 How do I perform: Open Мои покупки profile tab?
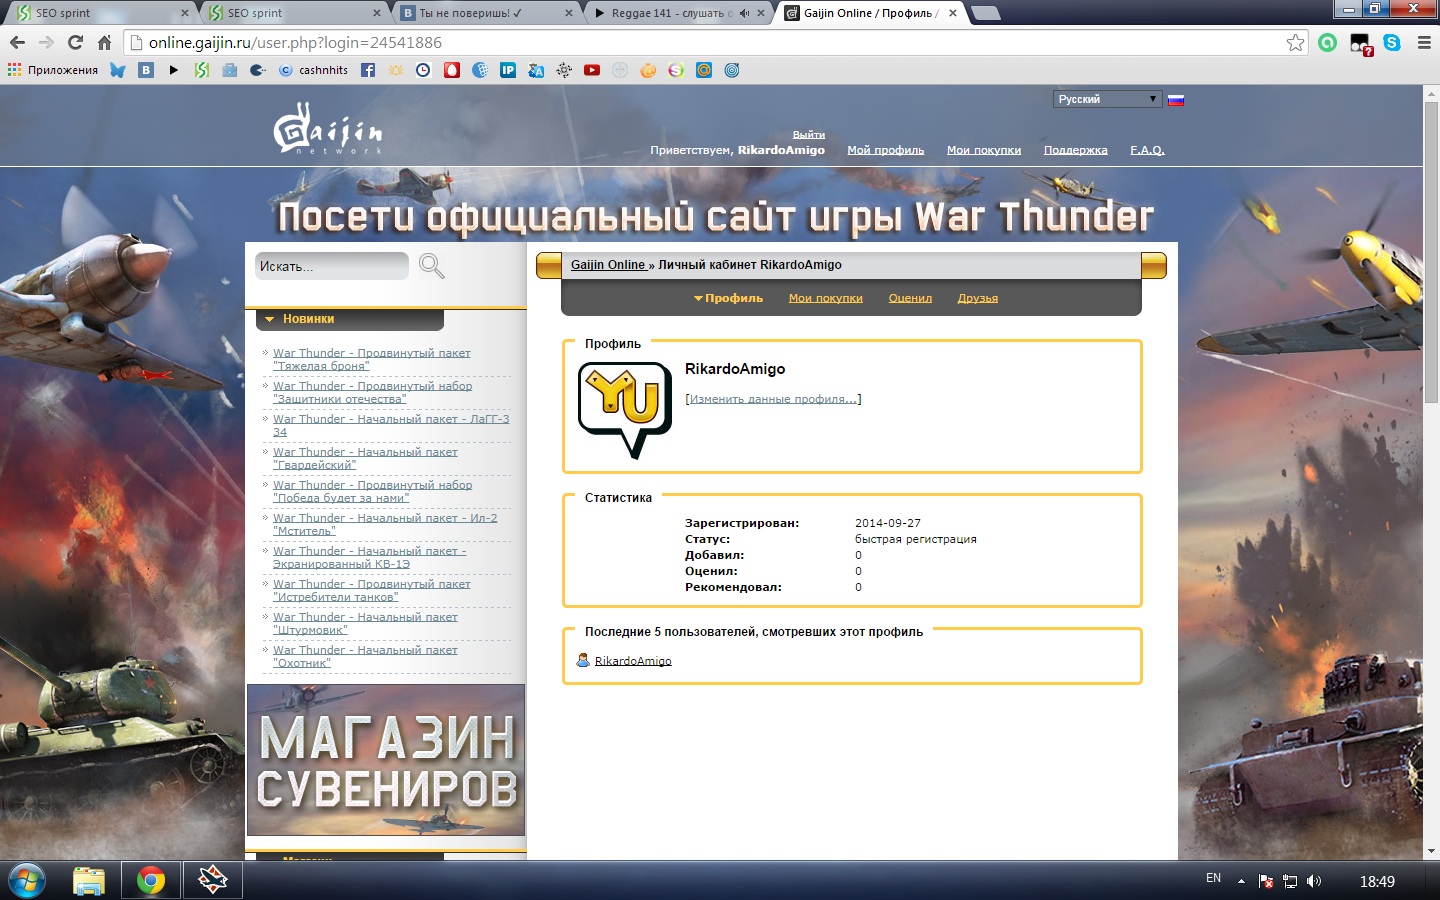click(x=825, y=298)
